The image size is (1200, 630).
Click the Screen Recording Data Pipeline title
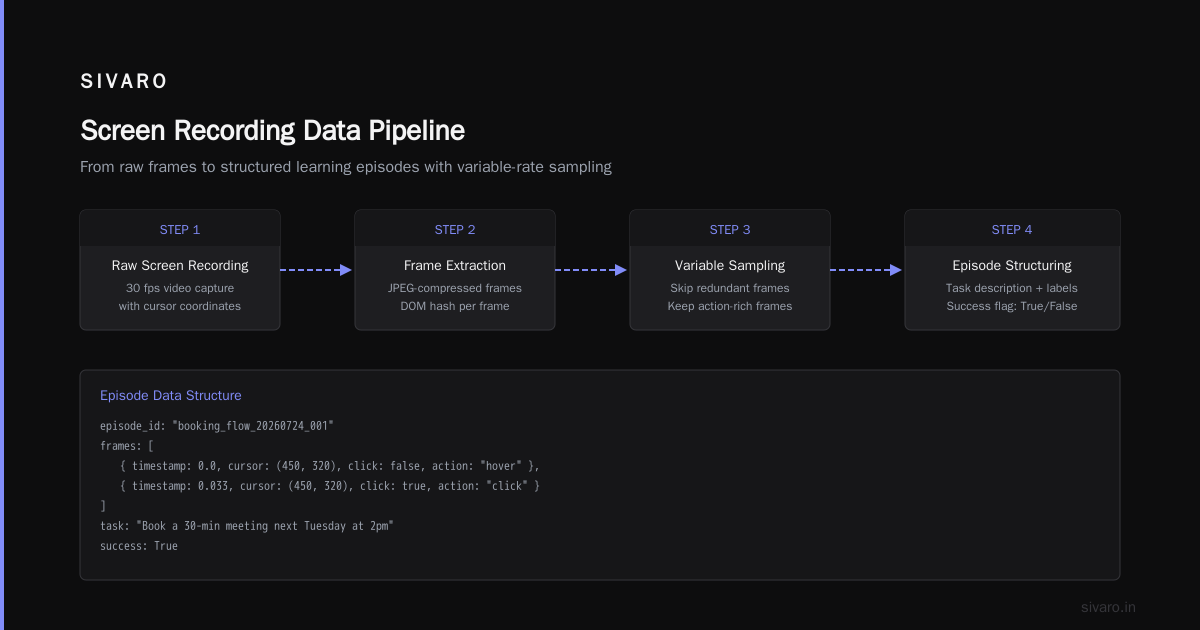click(x=272, y=131)
